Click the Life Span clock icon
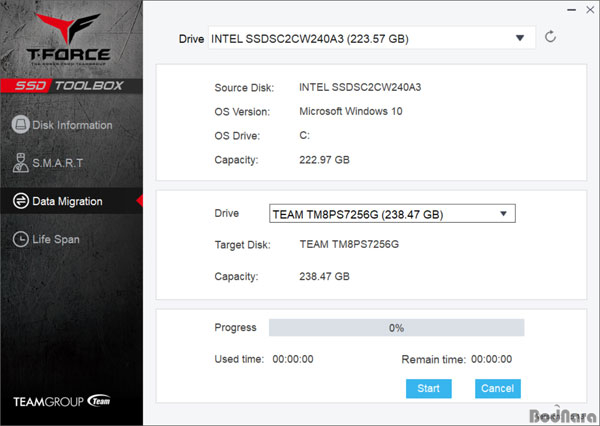Viewport: 600px width, 426px height. pyautogui.click(x=21, y=239)
